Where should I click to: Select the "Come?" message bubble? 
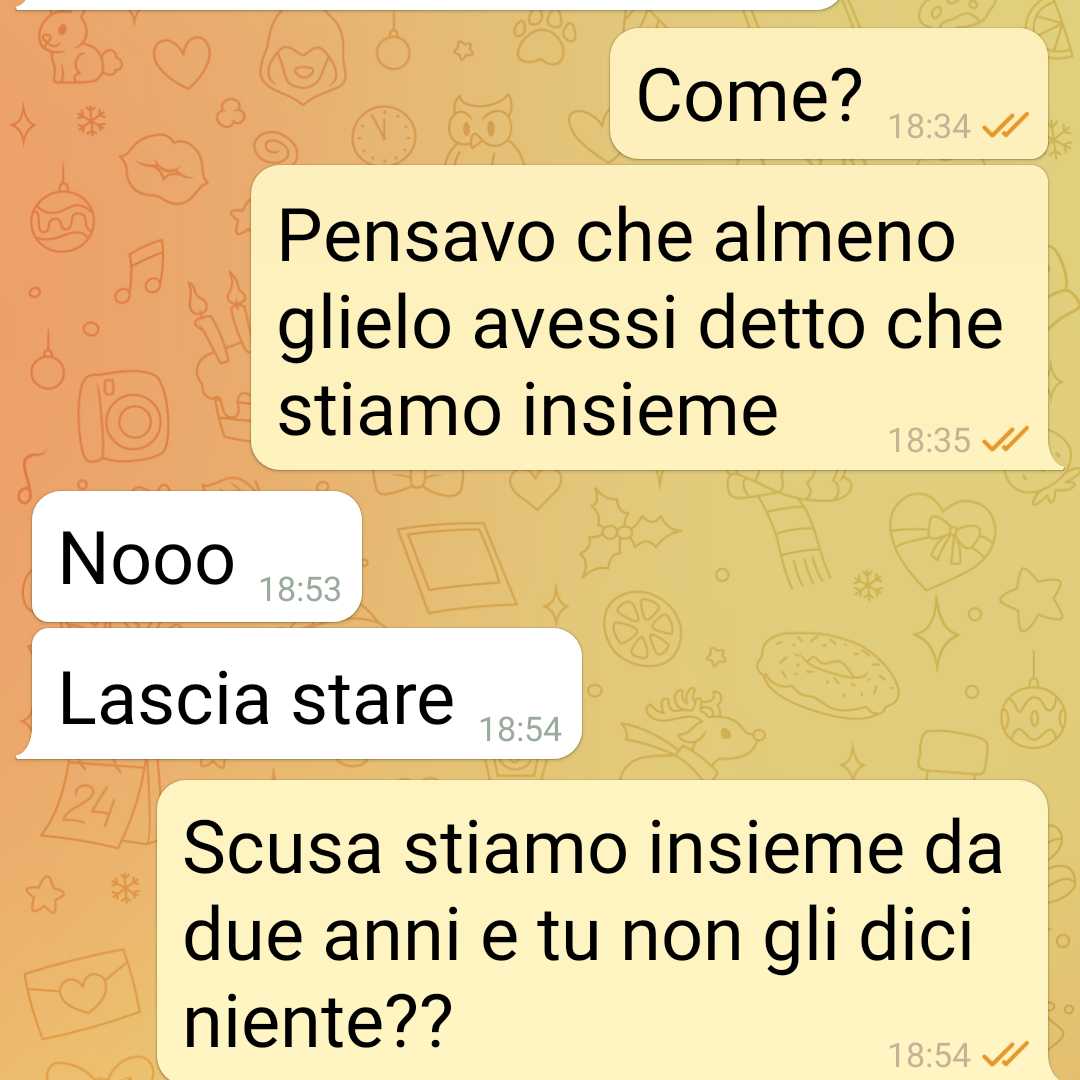point(829,93)
